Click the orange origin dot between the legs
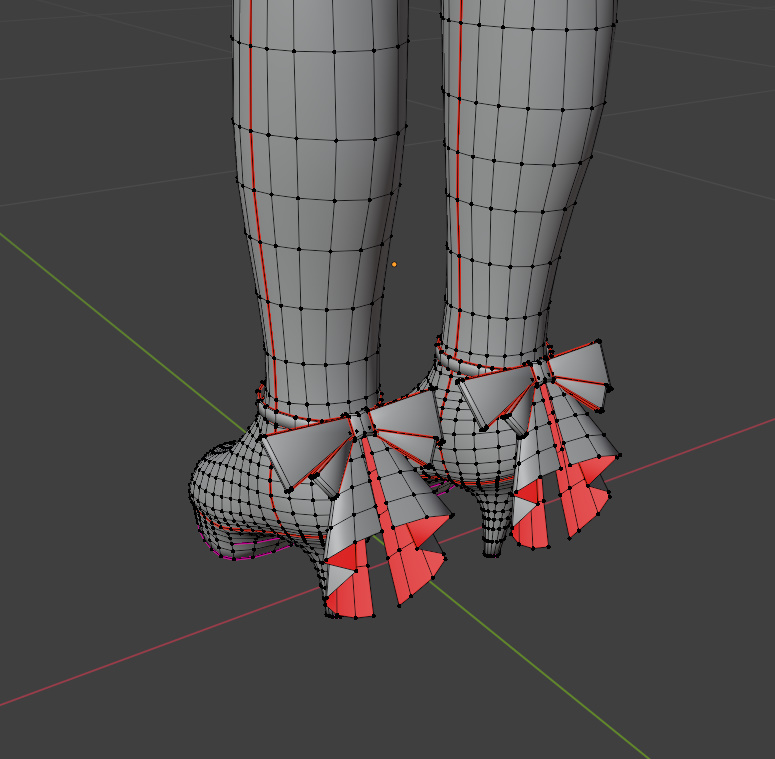The width and height of the screenshot is (775, 759). tap(394, 264)
